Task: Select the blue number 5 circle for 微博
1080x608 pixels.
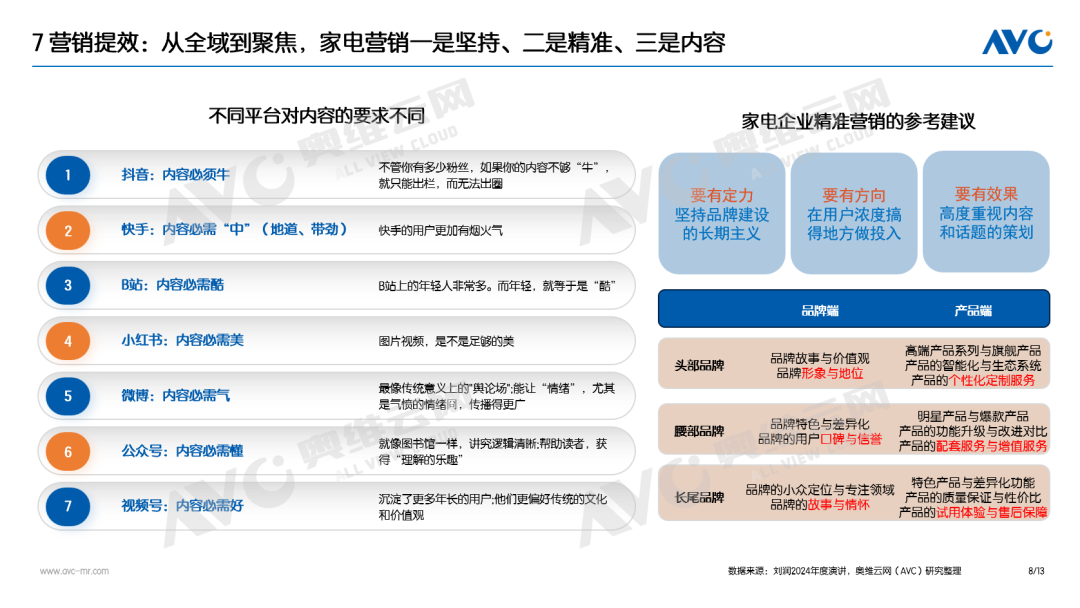Action: click(x=68, y=396)
